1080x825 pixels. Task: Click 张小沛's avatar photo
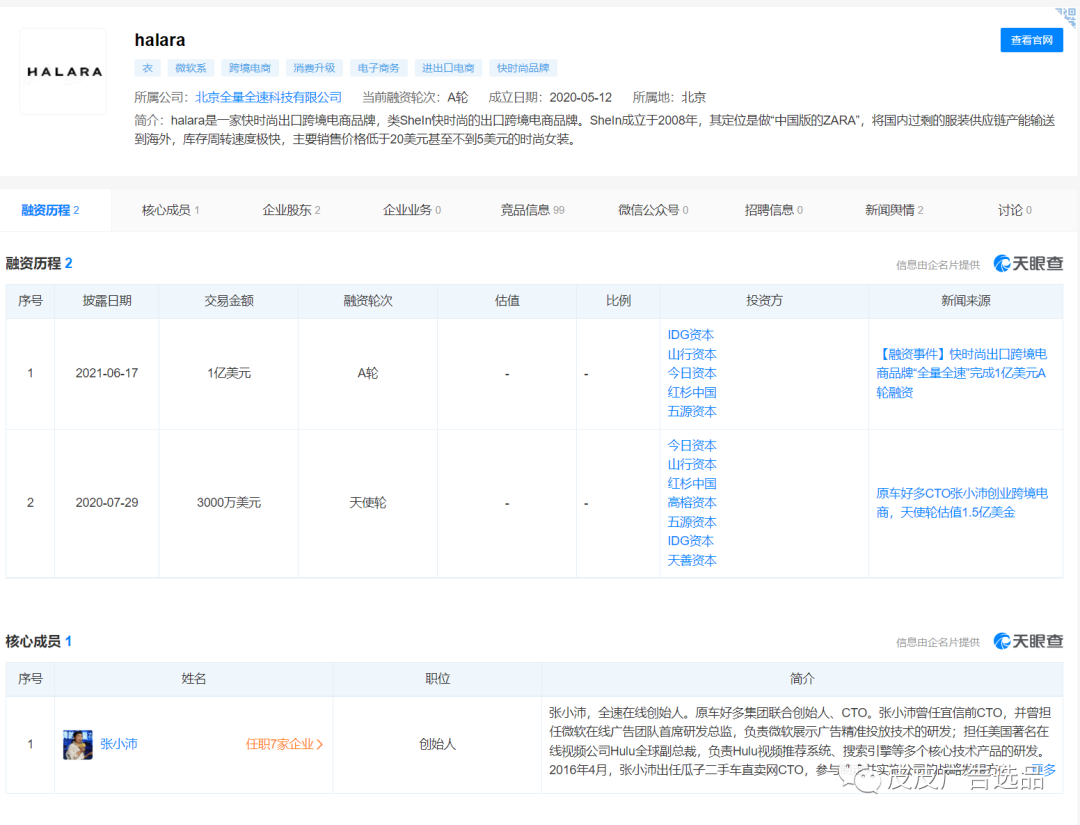tap(78, 744)
